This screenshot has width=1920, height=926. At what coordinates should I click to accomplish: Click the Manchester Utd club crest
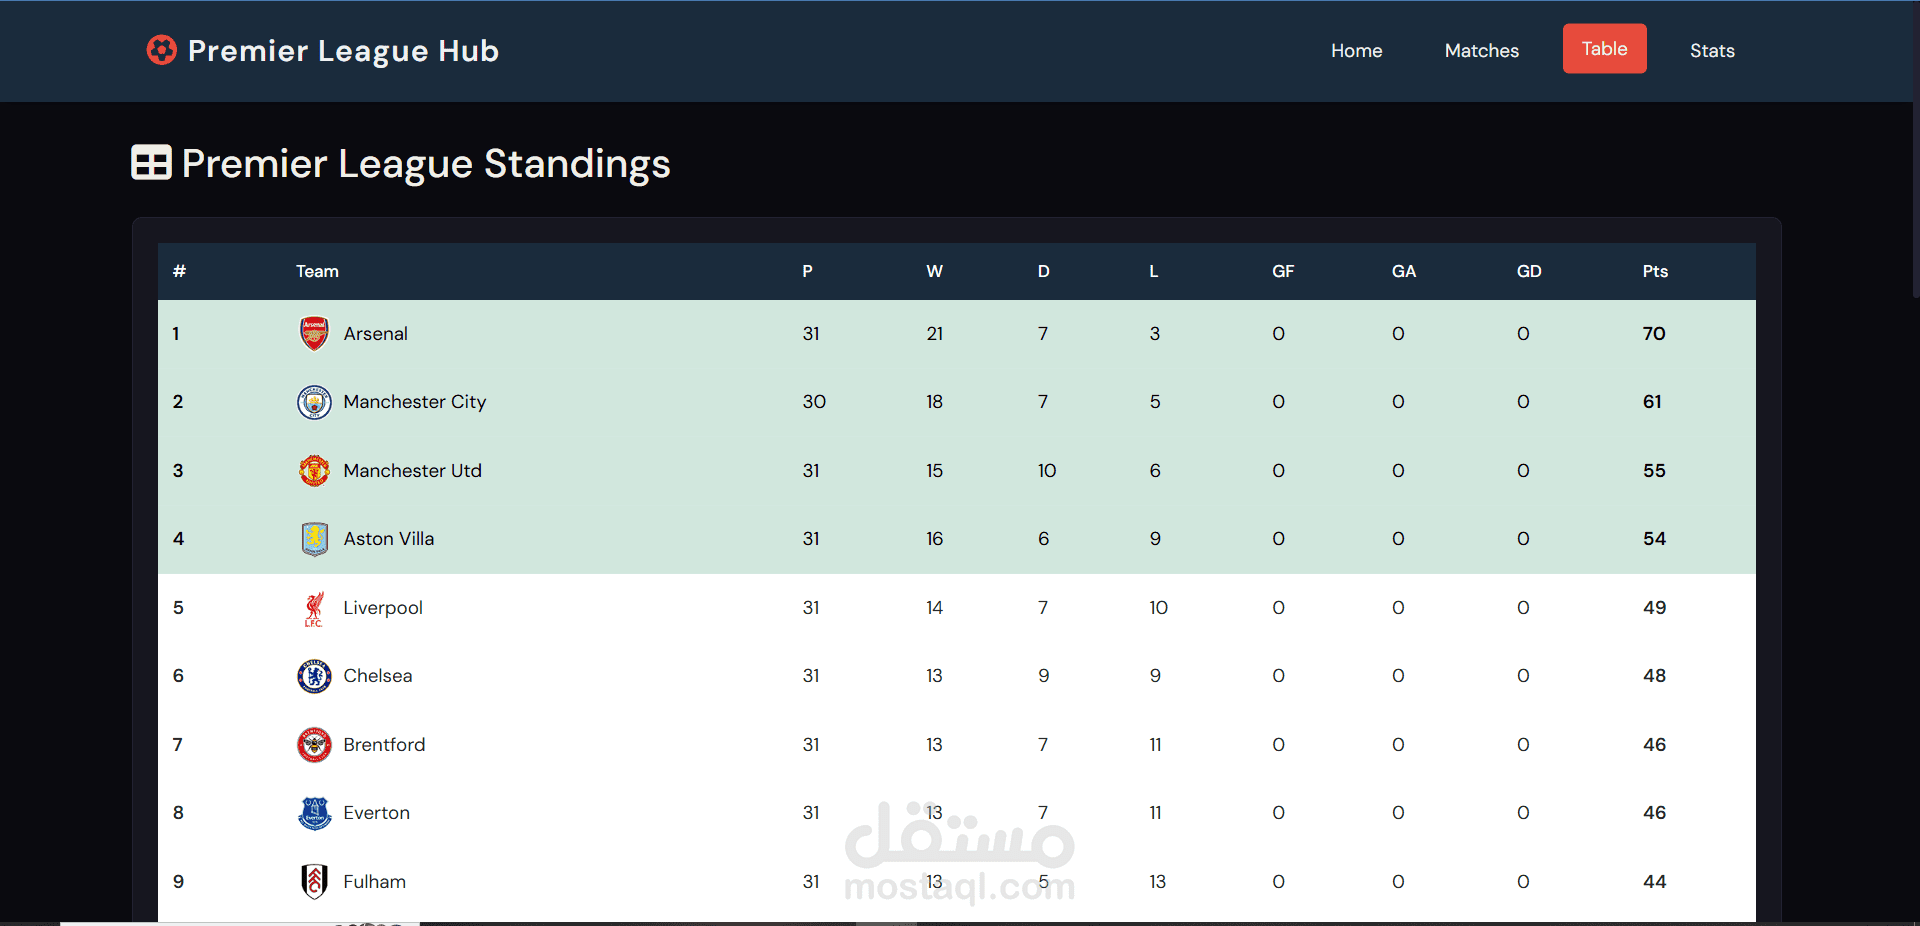tap(314, 470)
